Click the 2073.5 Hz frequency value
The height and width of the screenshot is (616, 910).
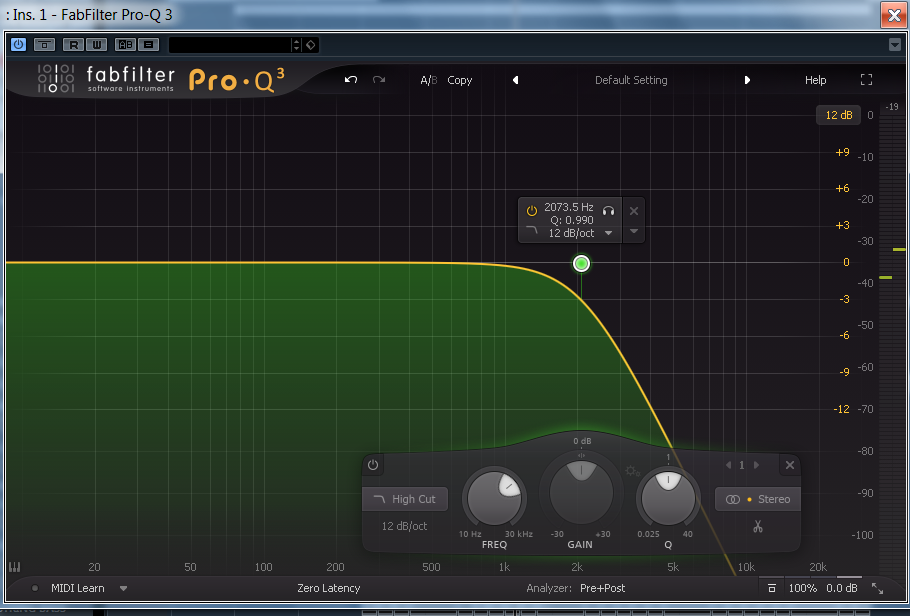pyautogui.click(x=569, y=207)
